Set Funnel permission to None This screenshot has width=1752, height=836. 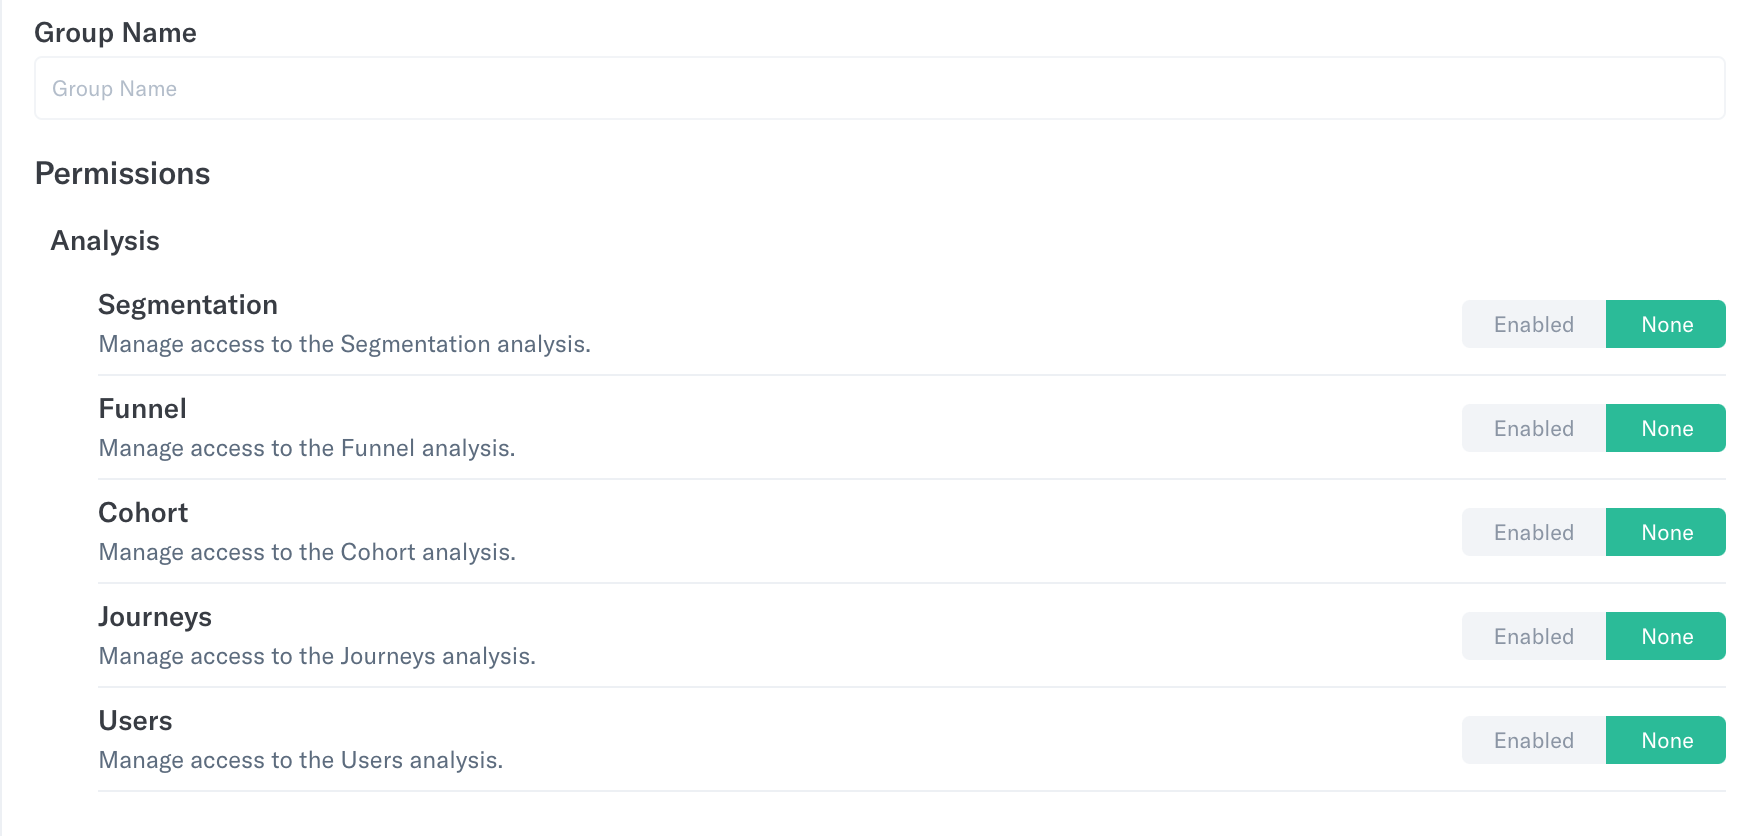click(x=1666, y=428)
